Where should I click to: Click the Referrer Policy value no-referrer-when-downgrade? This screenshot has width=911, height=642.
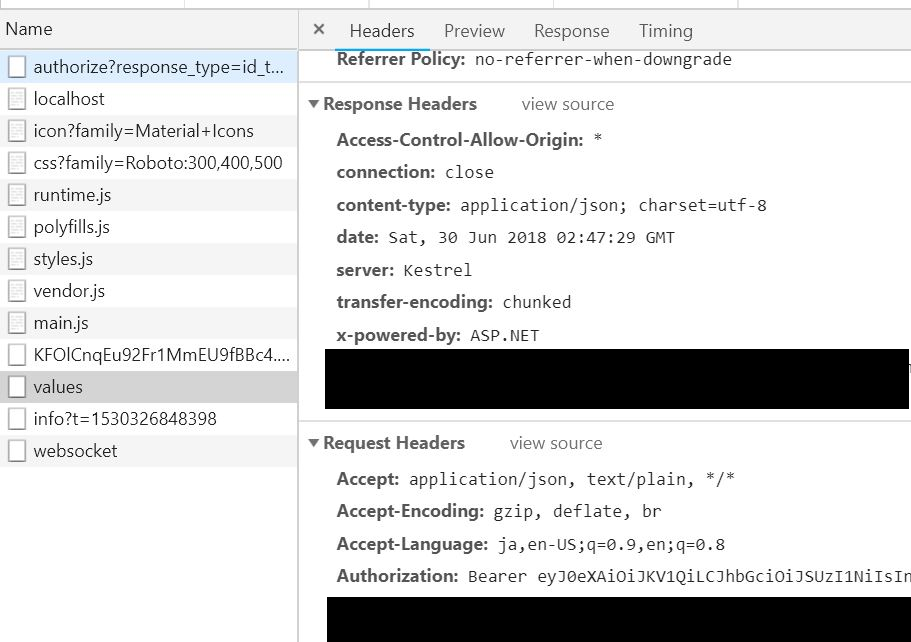[603, 59]
